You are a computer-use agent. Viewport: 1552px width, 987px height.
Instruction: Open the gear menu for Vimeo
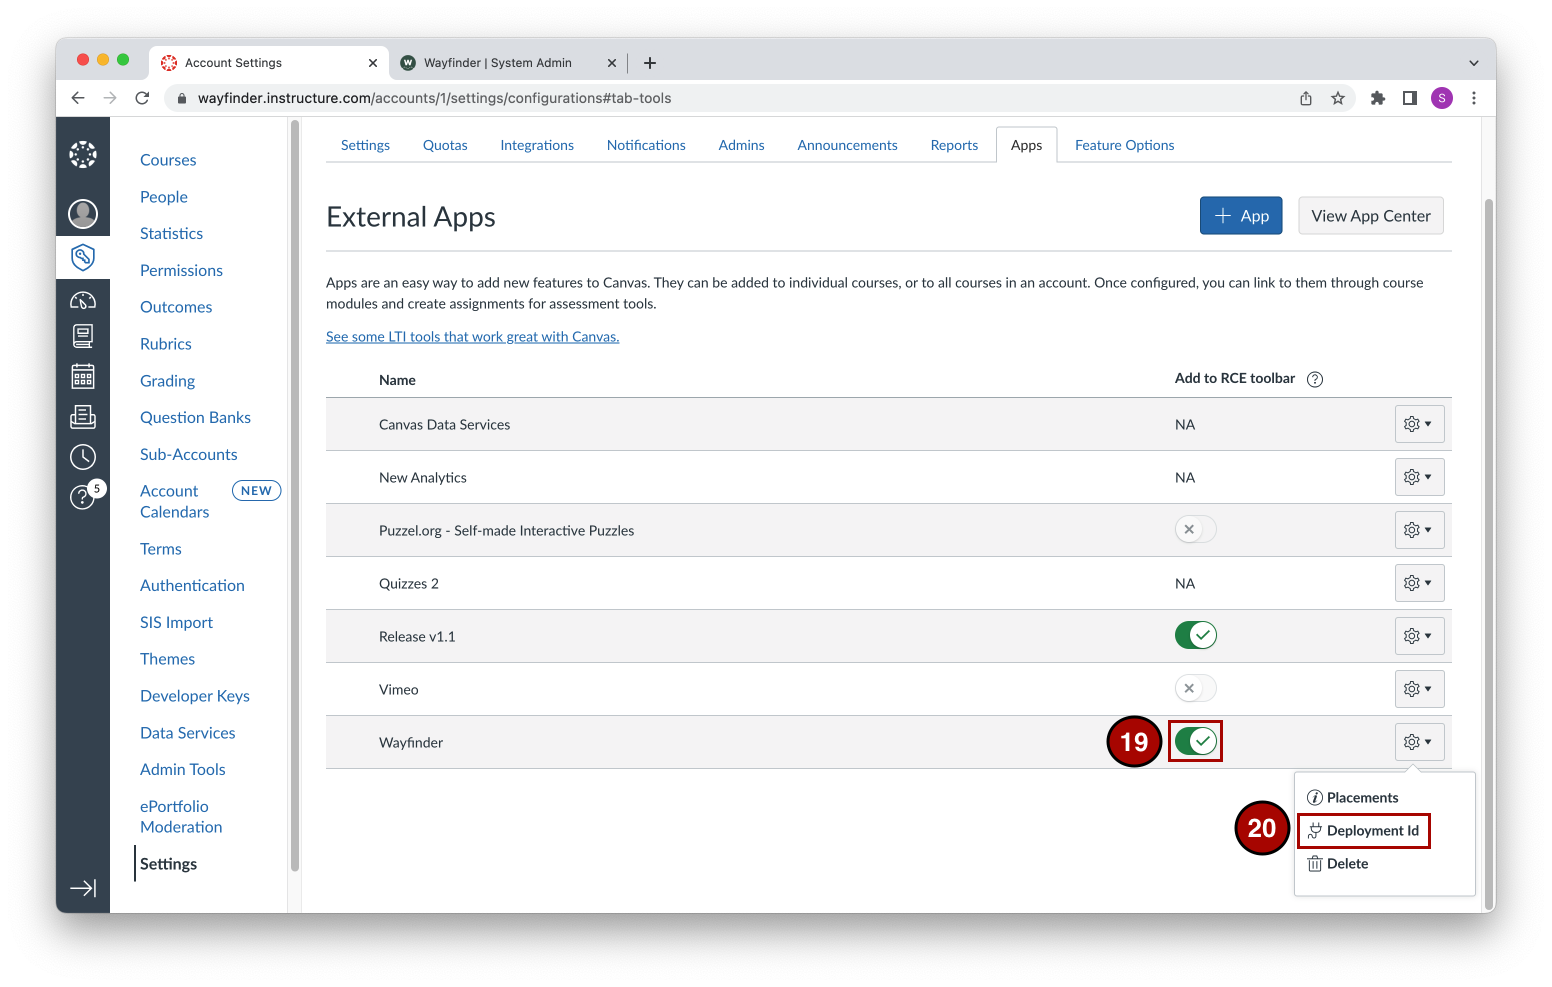pyautogui.click(x=1419, y=689)
